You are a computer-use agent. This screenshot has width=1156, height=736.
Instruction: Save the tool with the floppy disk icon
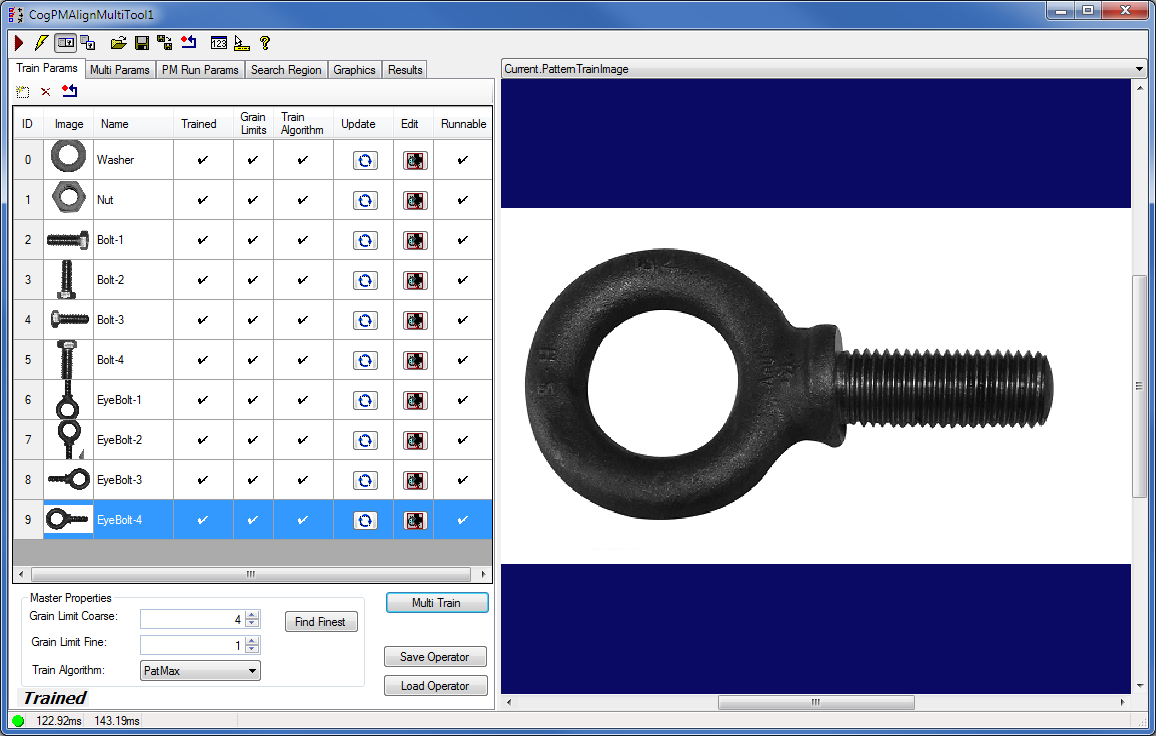[x=141, y=43]
